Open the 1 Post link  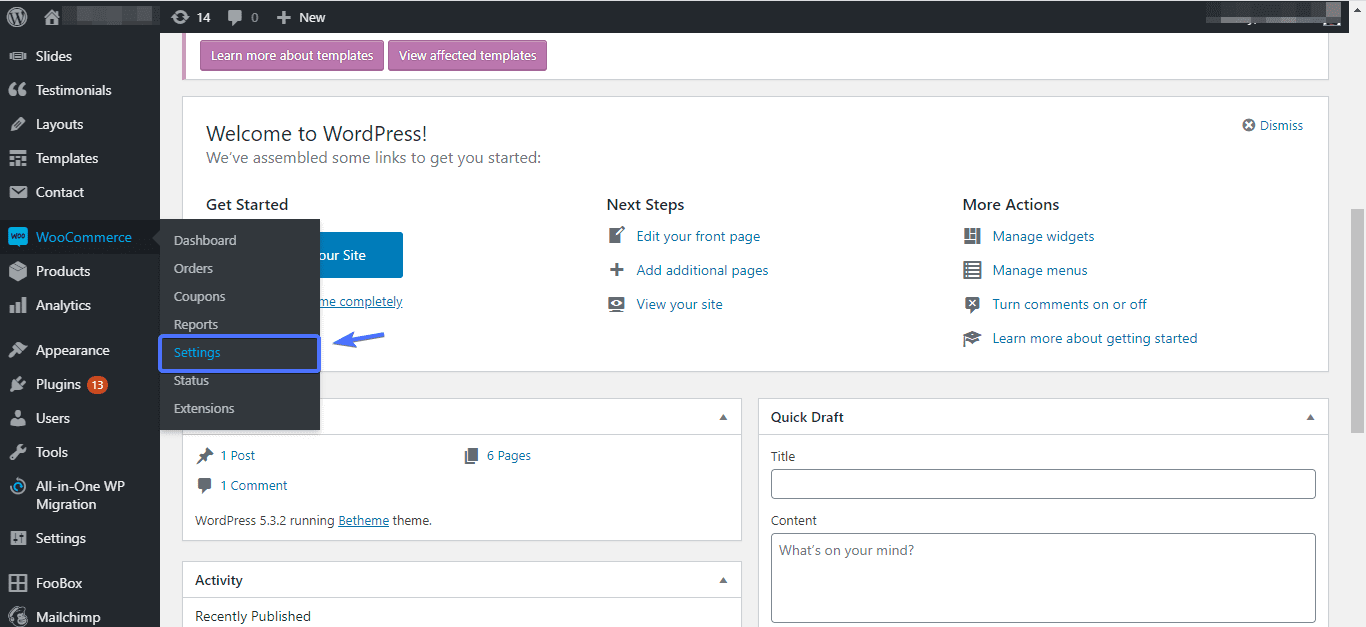click(238, 455)
